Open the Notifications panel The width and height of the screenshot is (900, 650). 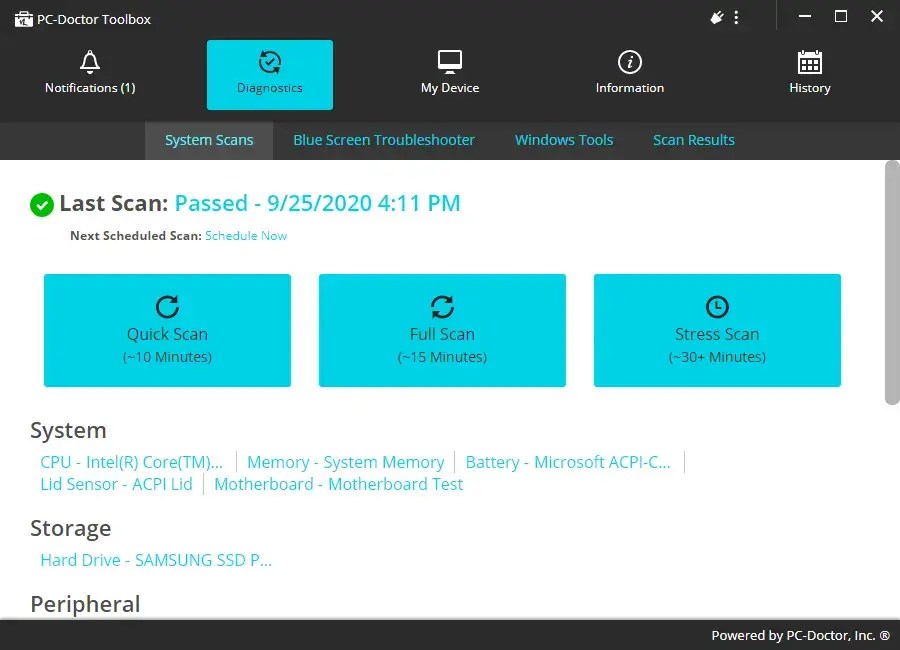pyautogui.click(x=89, y=73)
